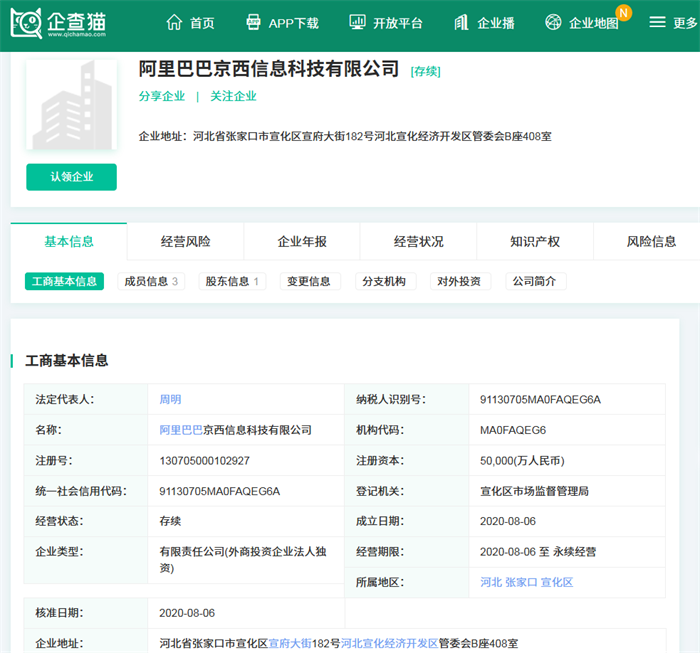The height and width of the screenshot is (653, 700).
Task: Click legal representative link 周明
Action: point(170,399)
